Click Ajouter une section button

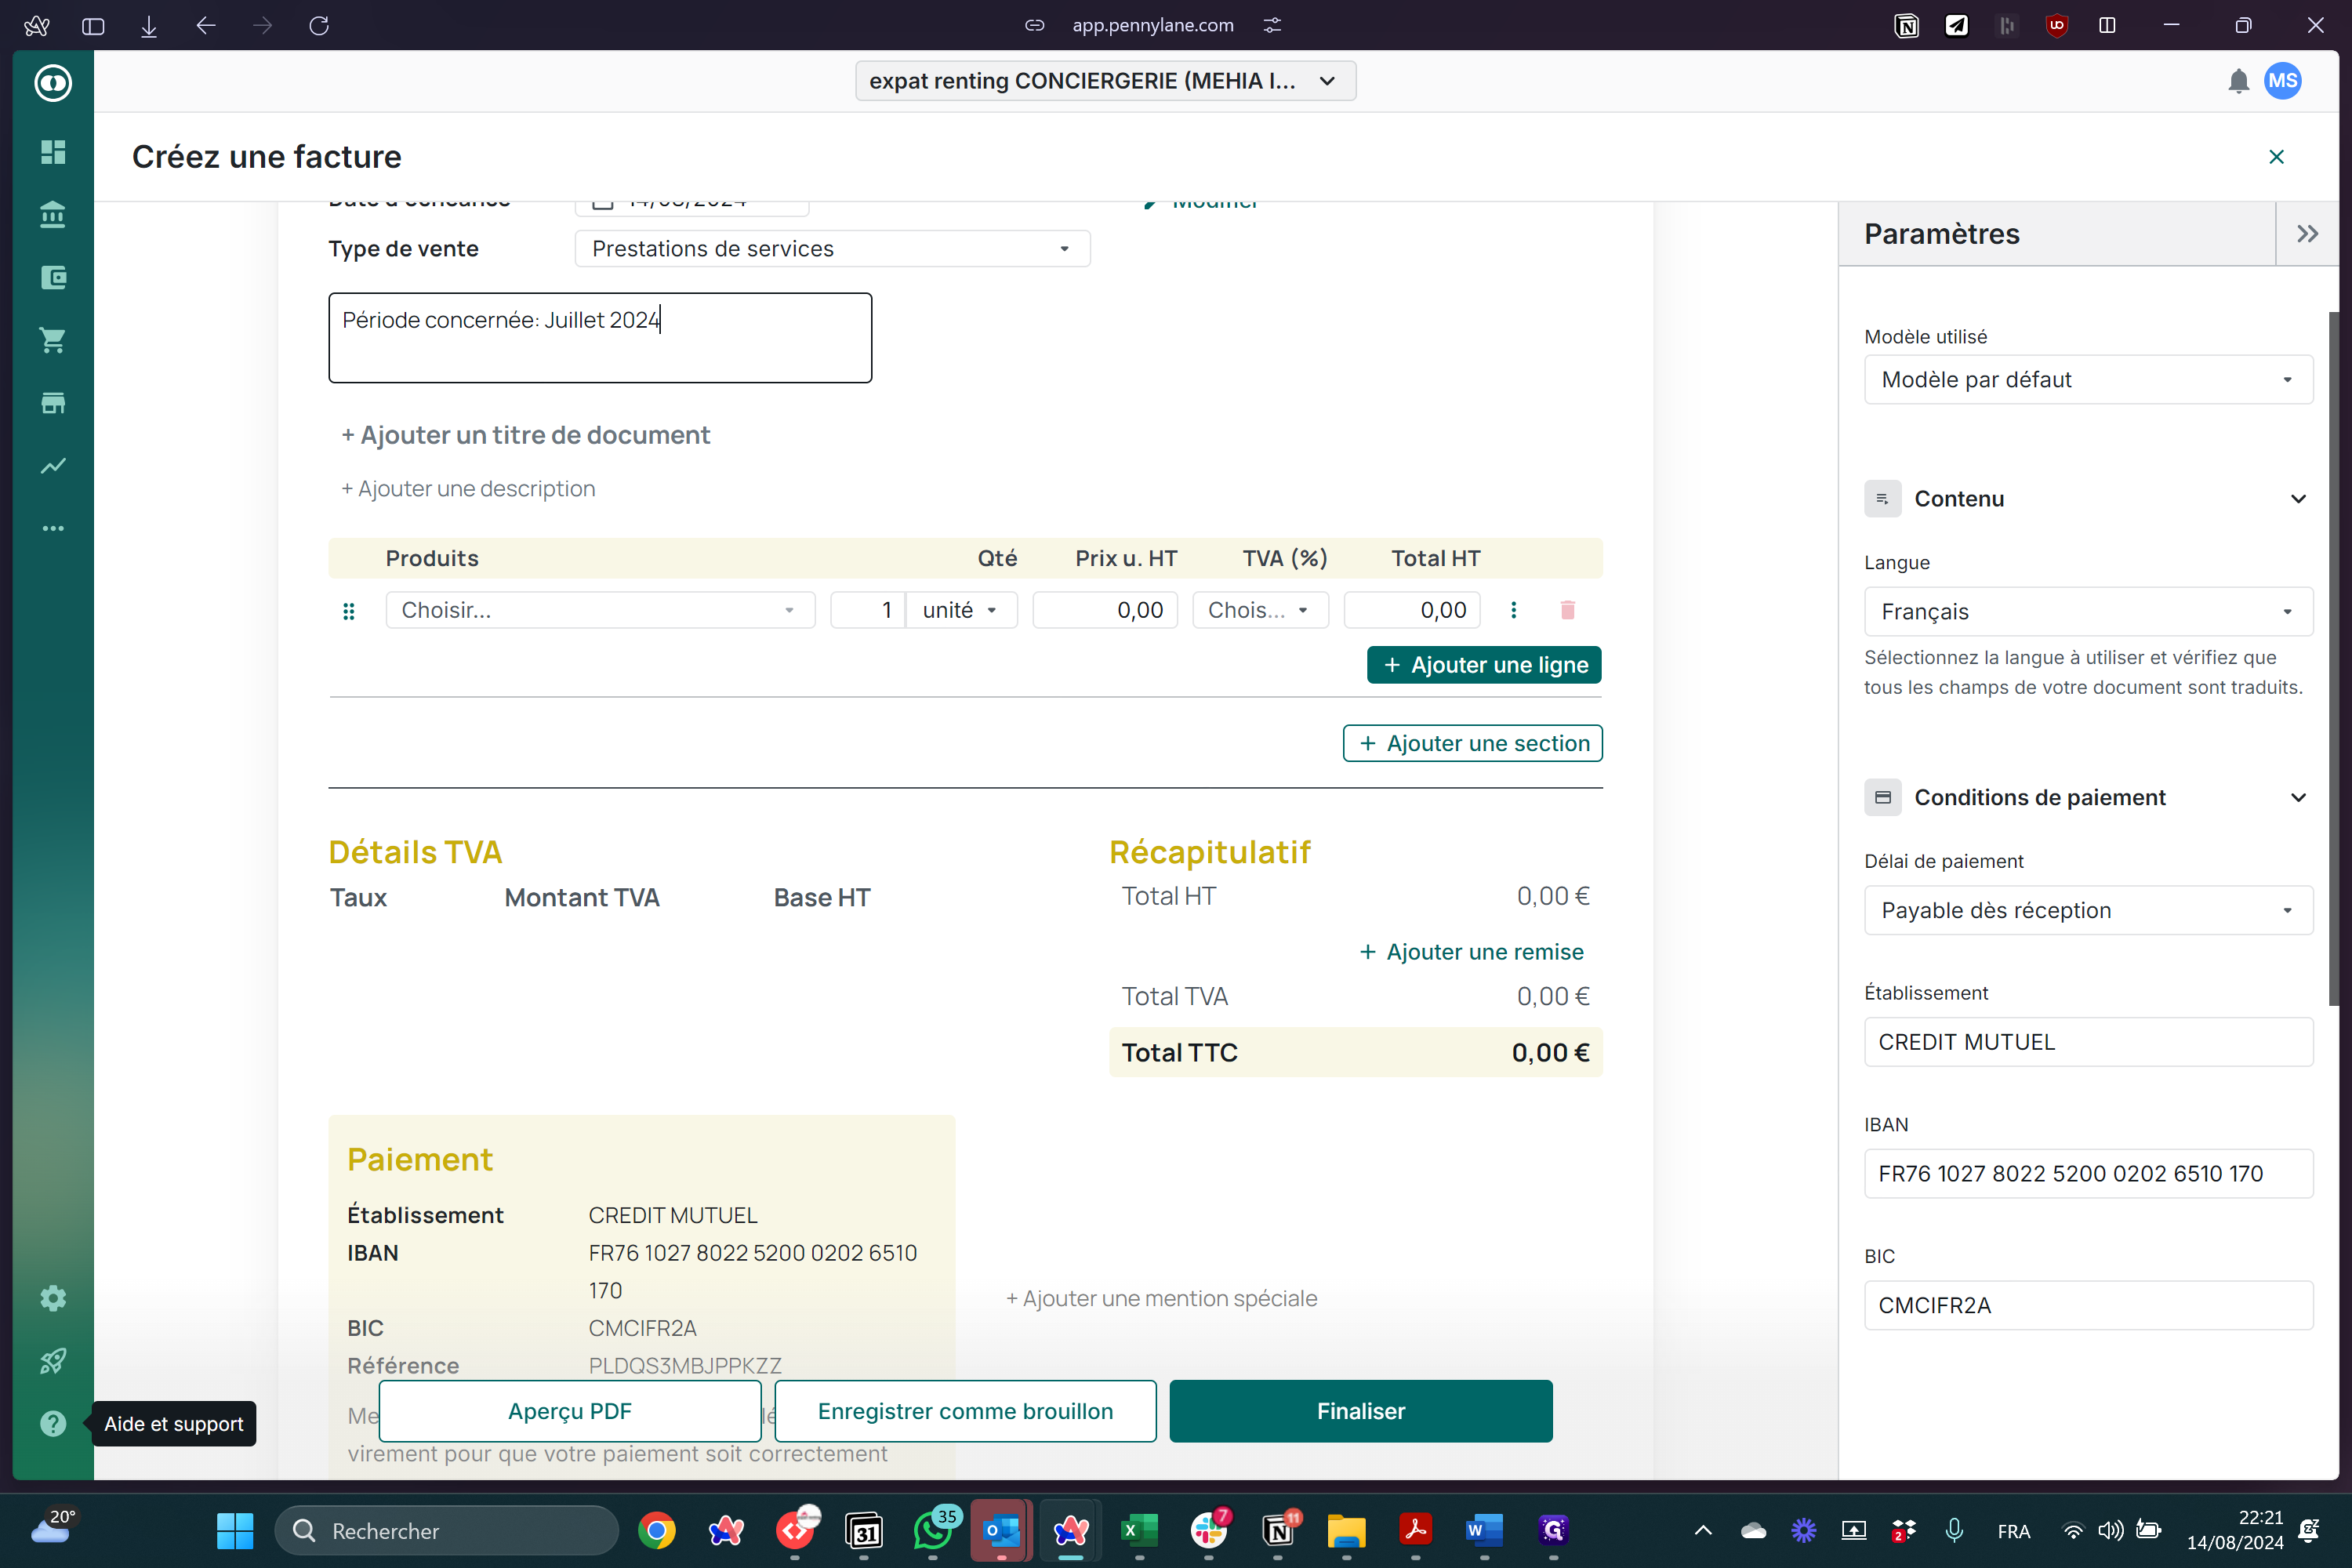coord(1473,743)
